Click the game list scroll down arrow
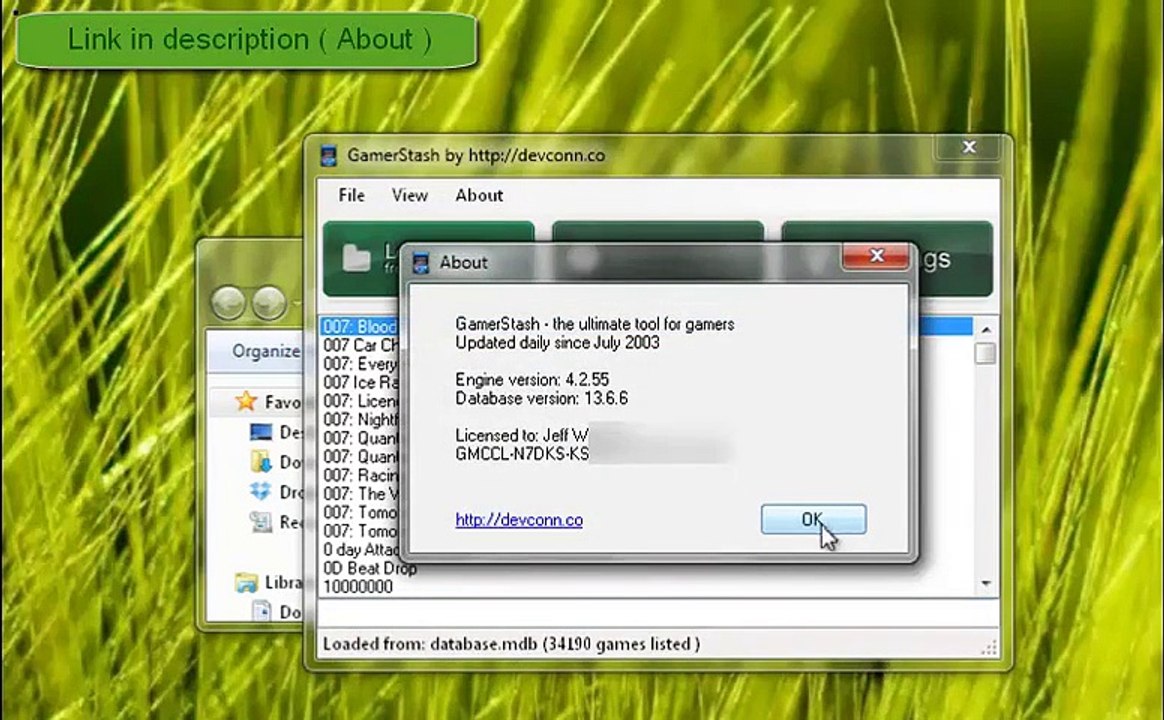1164x720 pixels. (986, 584)
